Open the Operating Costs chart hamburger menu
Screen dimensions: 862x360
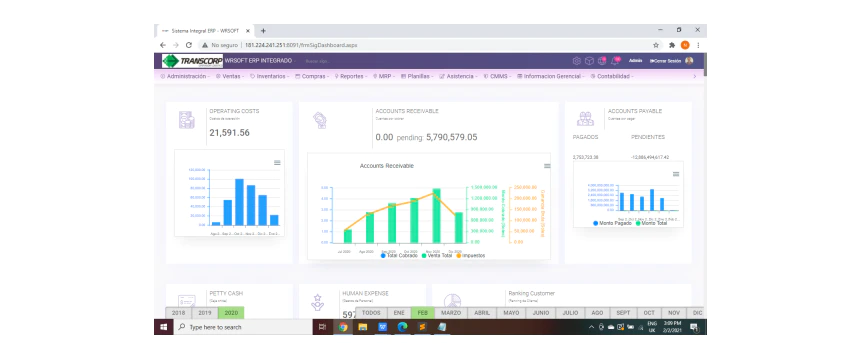tap(277, 163)
